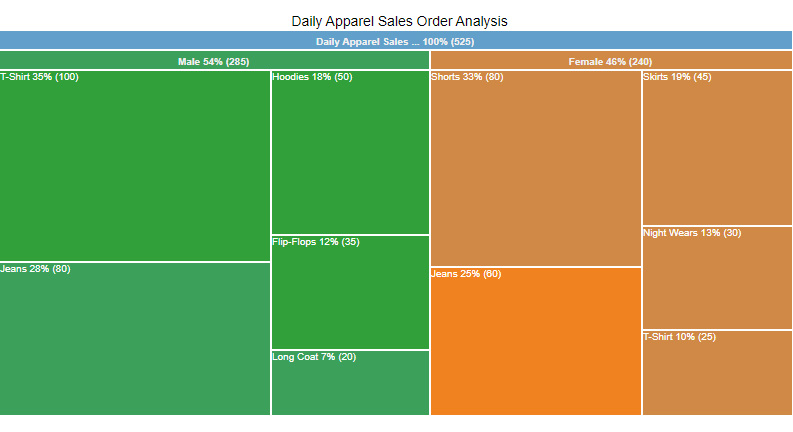Click the Skirts 19% label text
793x432 pixels.
click(667, 77)
